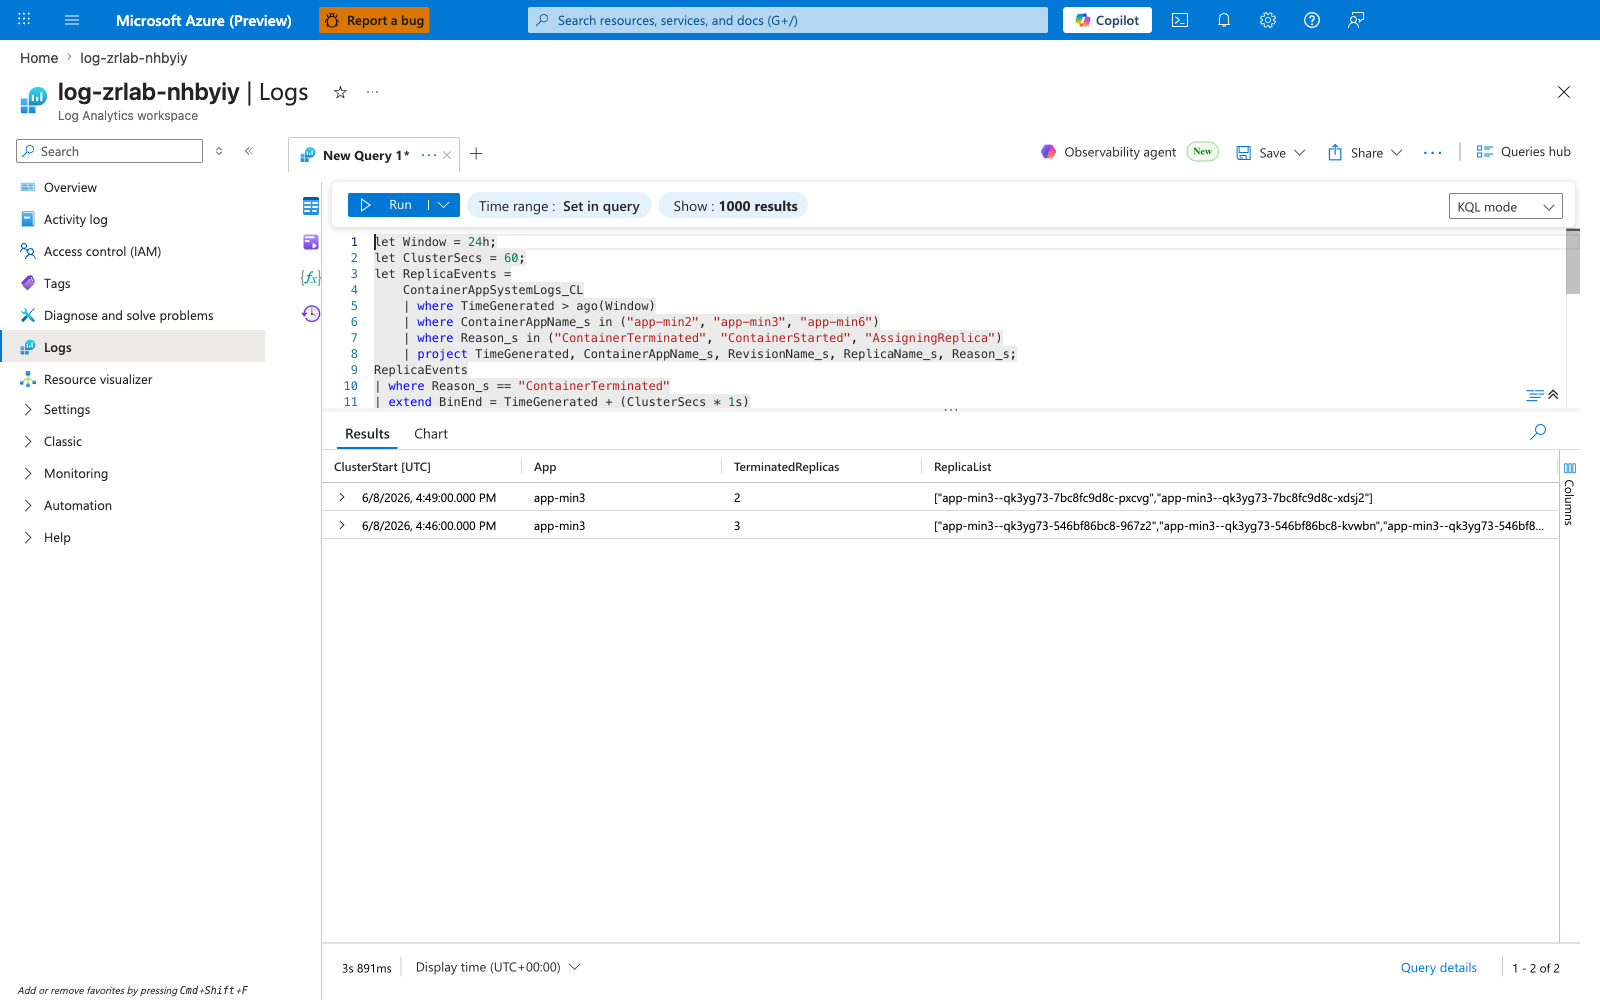Open the query history clock icon
The image size is (1600, 1000).
point(311,314)
